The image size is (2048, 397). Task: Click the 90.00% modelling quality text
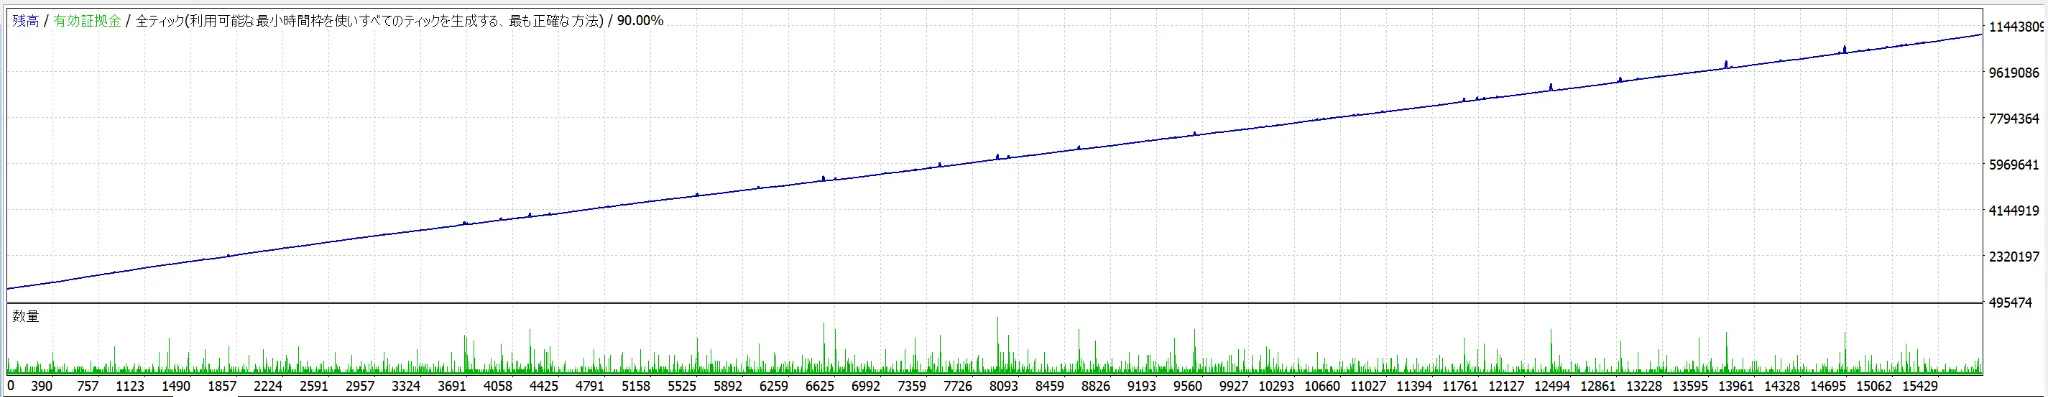[x=640, y=20]
